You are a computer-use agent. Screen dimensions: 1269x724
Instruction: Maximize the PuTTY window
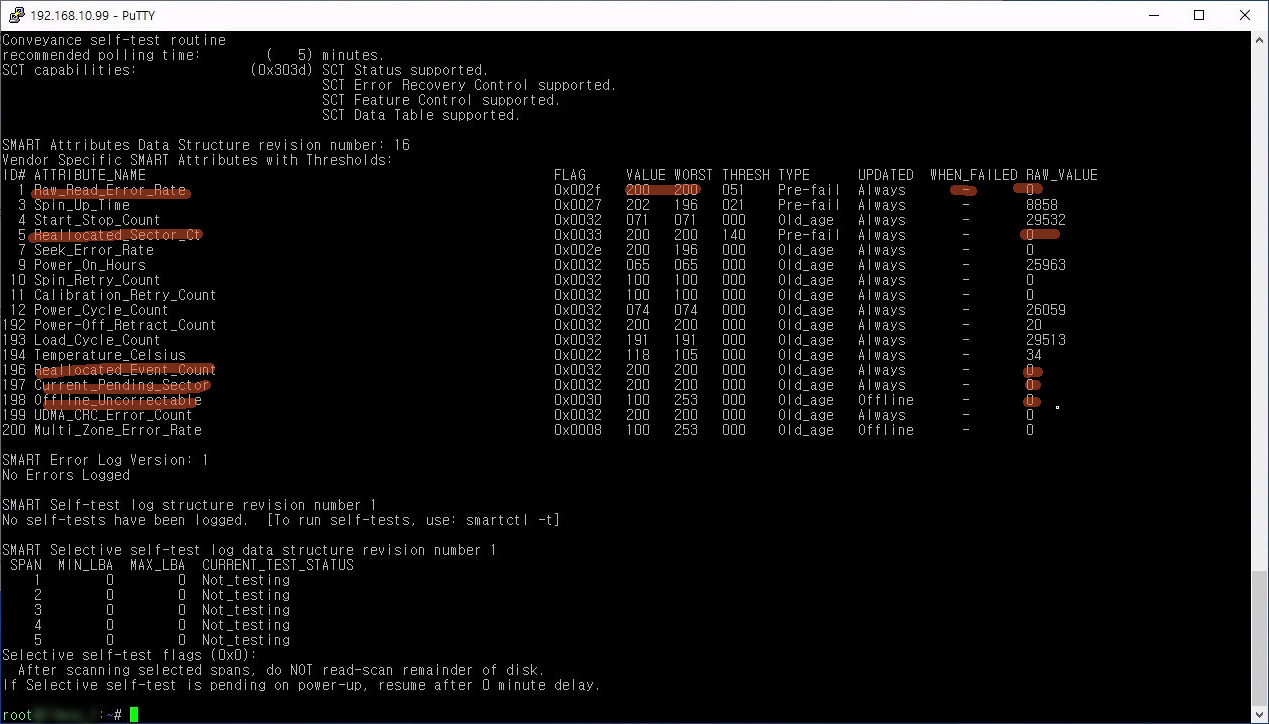[x=1199, y=15]
